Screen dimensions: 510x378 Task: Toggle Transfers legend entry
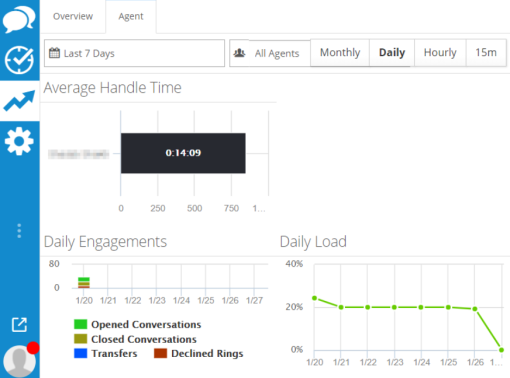point(106,353)
